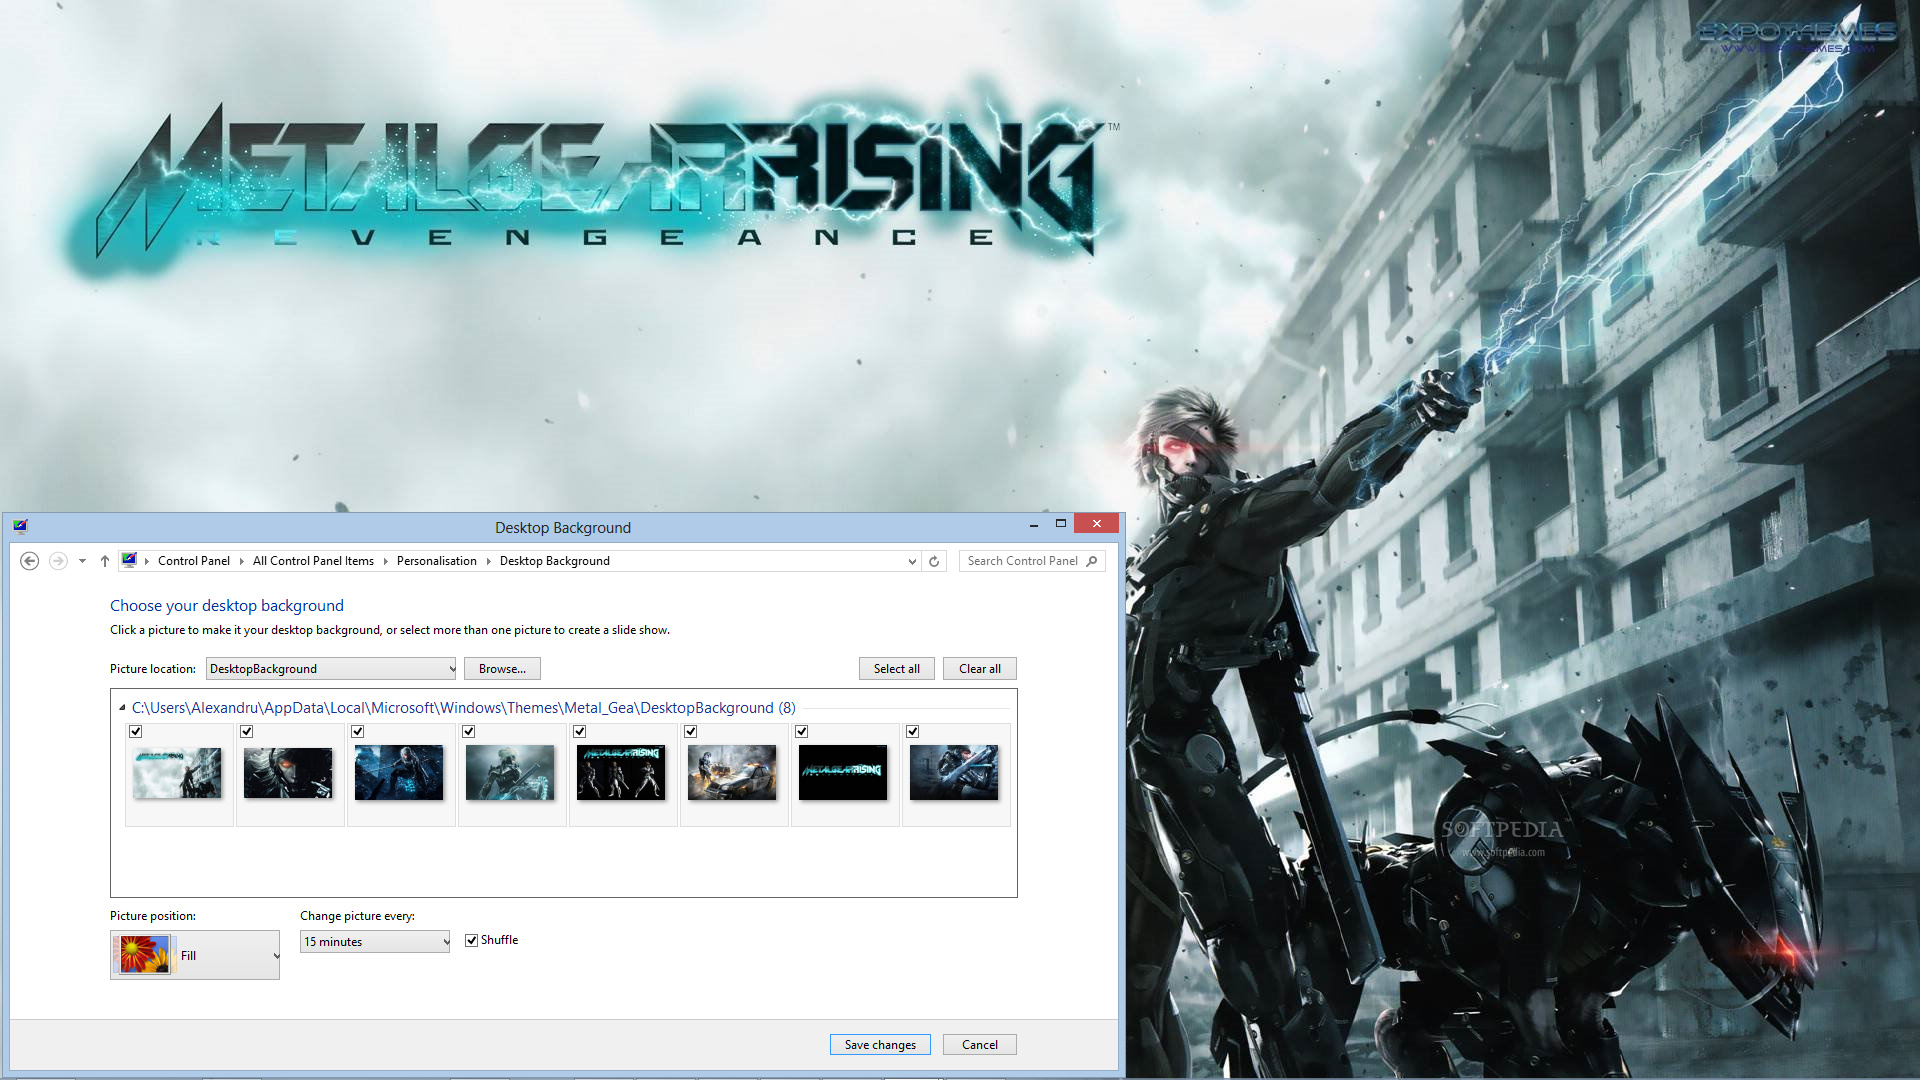Uncheck the third wallpaper's checkbox
This screenshot has height=1080, width=1920.
358,732
